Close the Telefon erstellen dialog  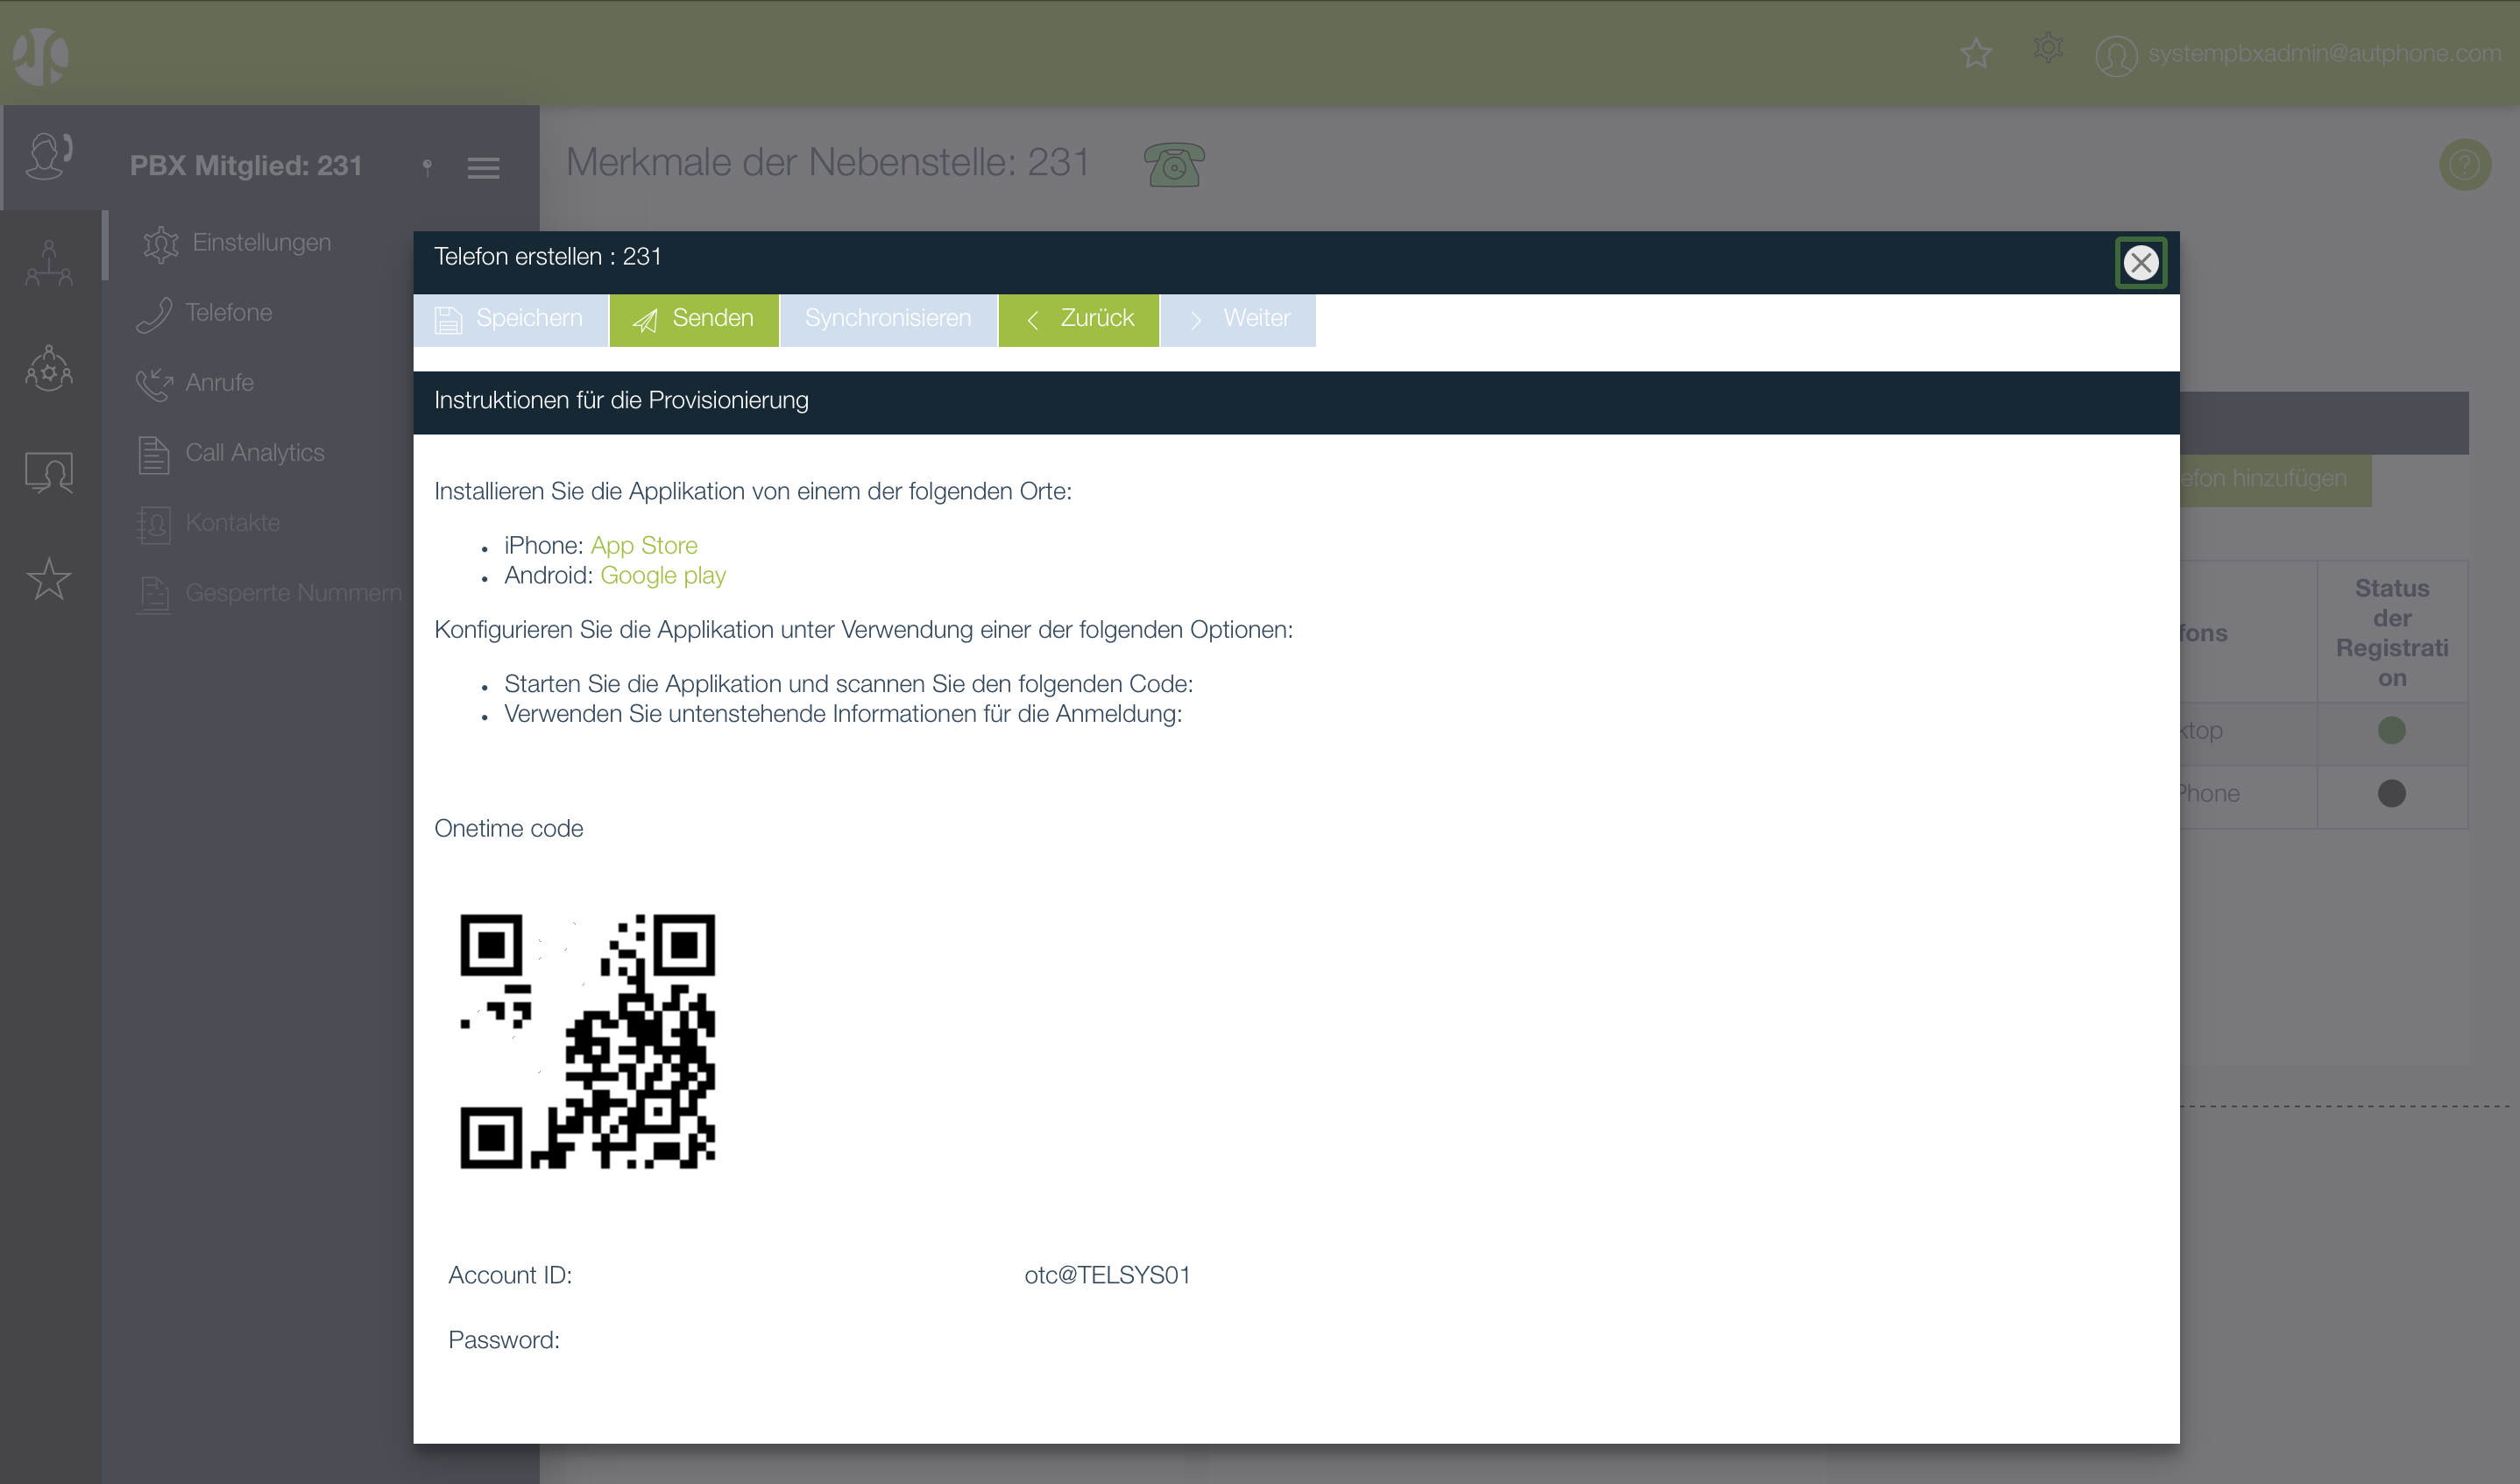2140,263
